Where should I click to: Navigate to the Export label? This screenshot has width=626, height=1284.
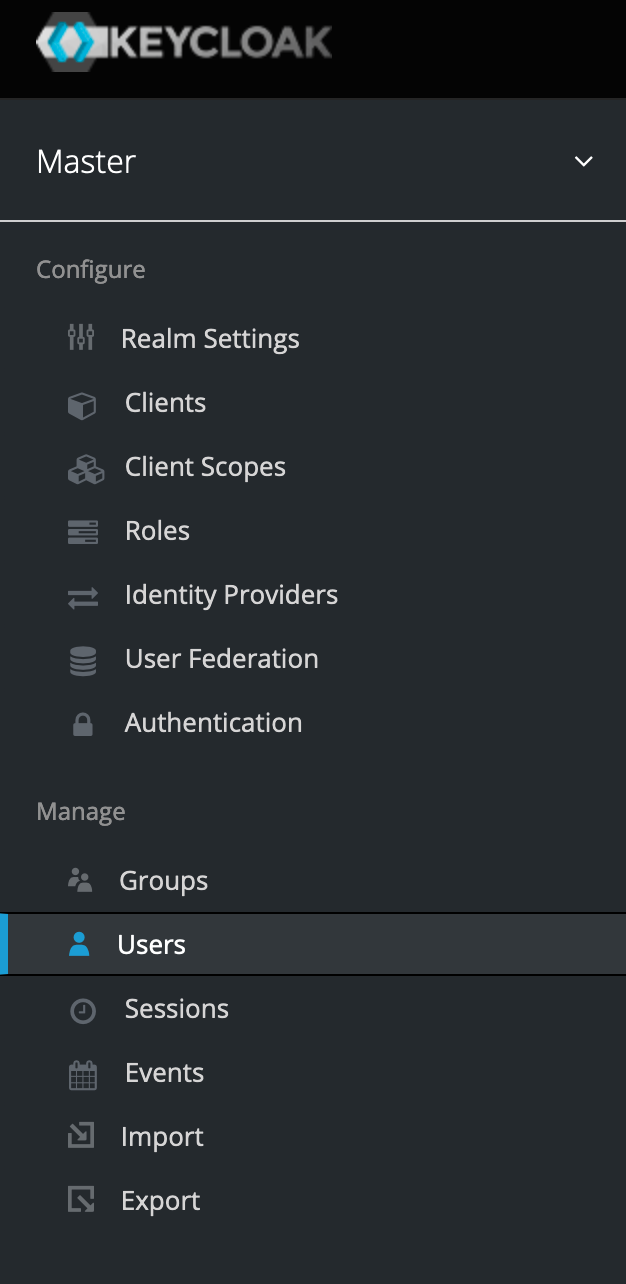pos(160,1201)
